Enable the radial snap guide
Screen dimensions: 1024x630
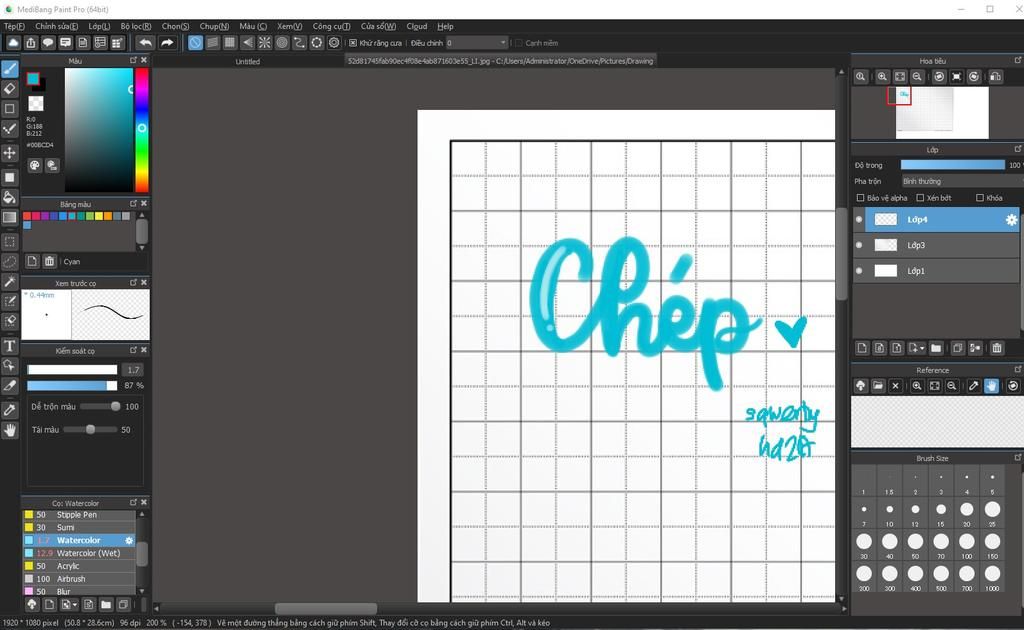264,43
